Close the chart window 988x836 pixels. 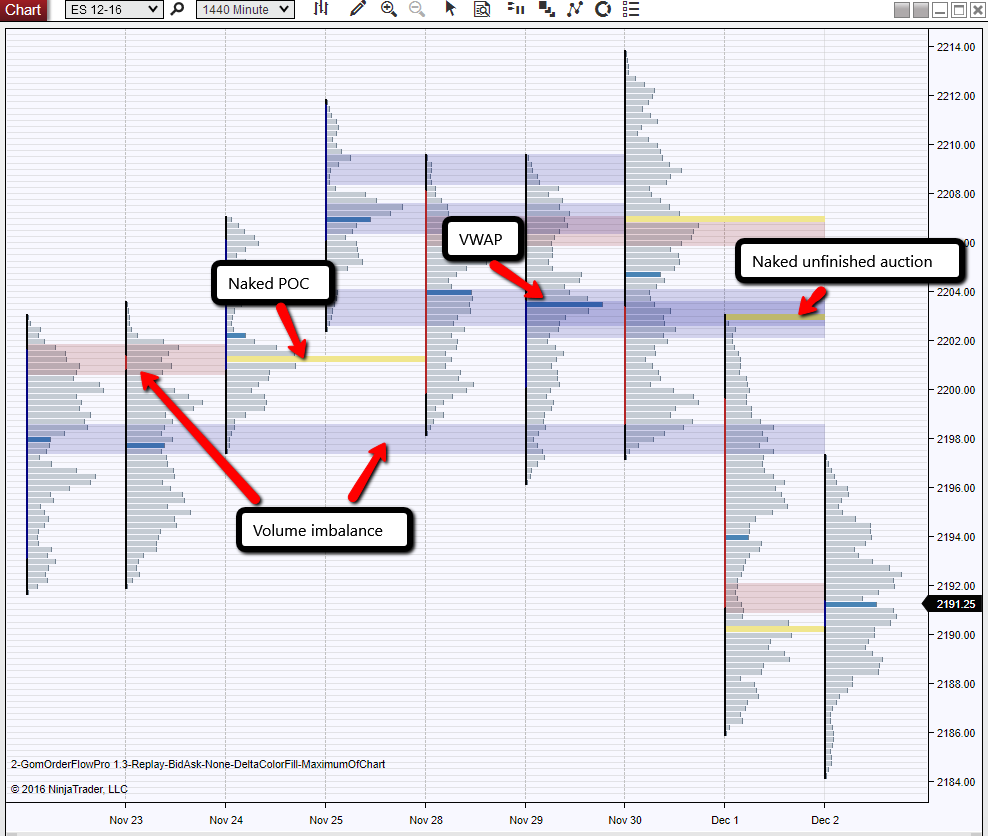(x=977, y=9)
